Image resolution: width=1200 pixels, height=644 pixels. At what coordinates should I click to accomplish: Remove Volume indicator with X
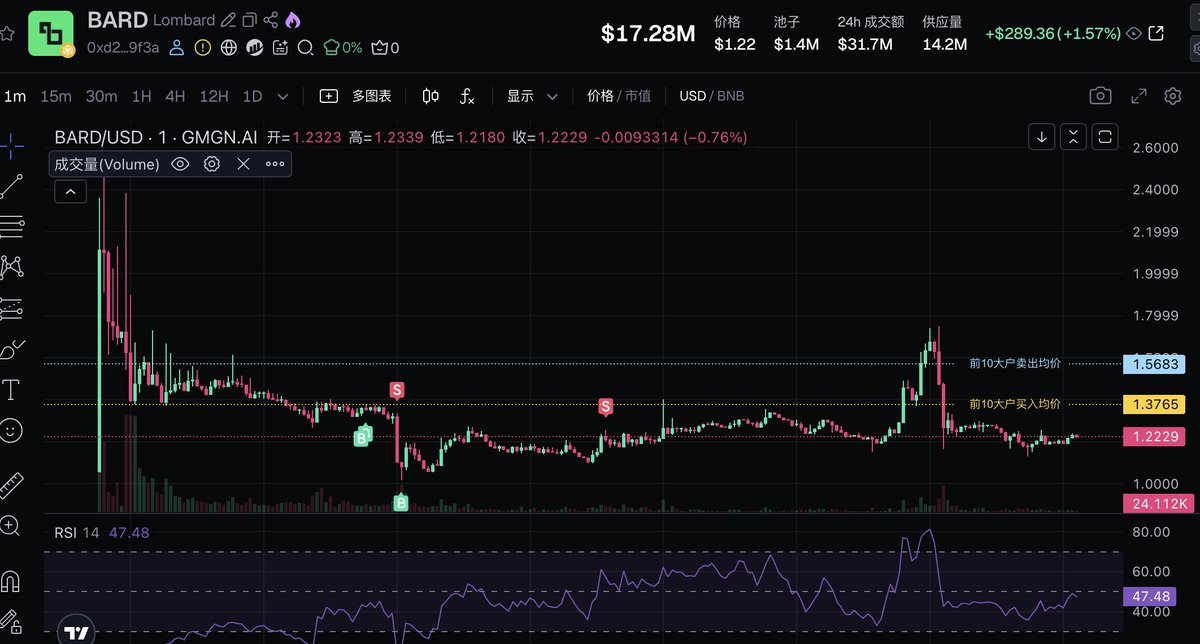[x=243, y=164]
